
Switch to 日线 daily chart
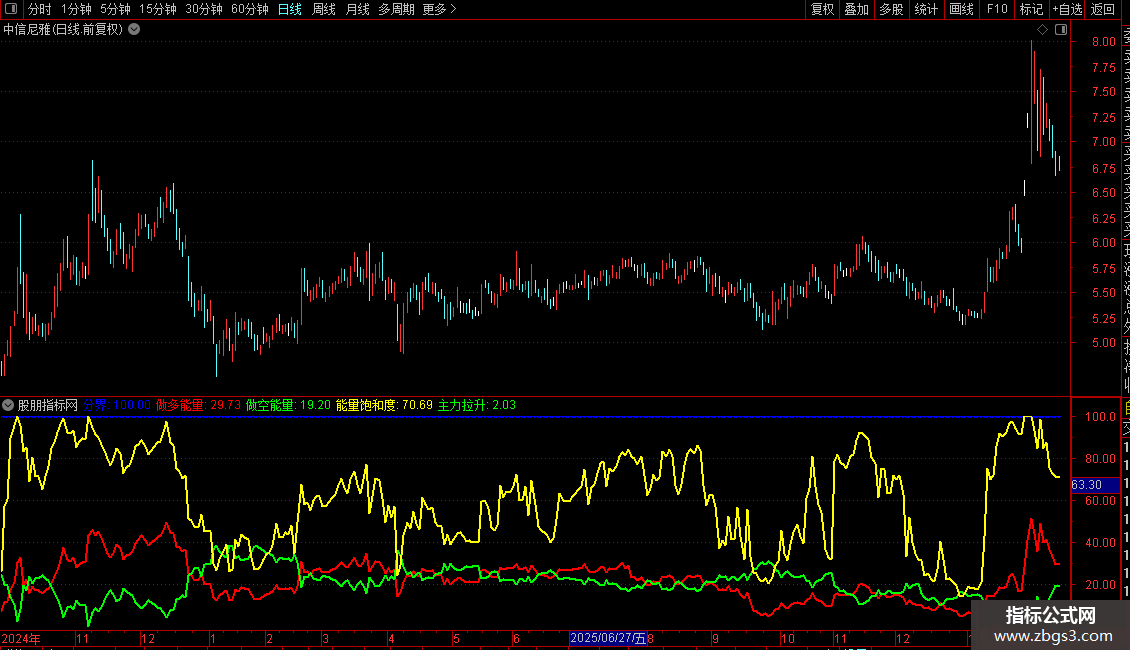pos(290,9)
